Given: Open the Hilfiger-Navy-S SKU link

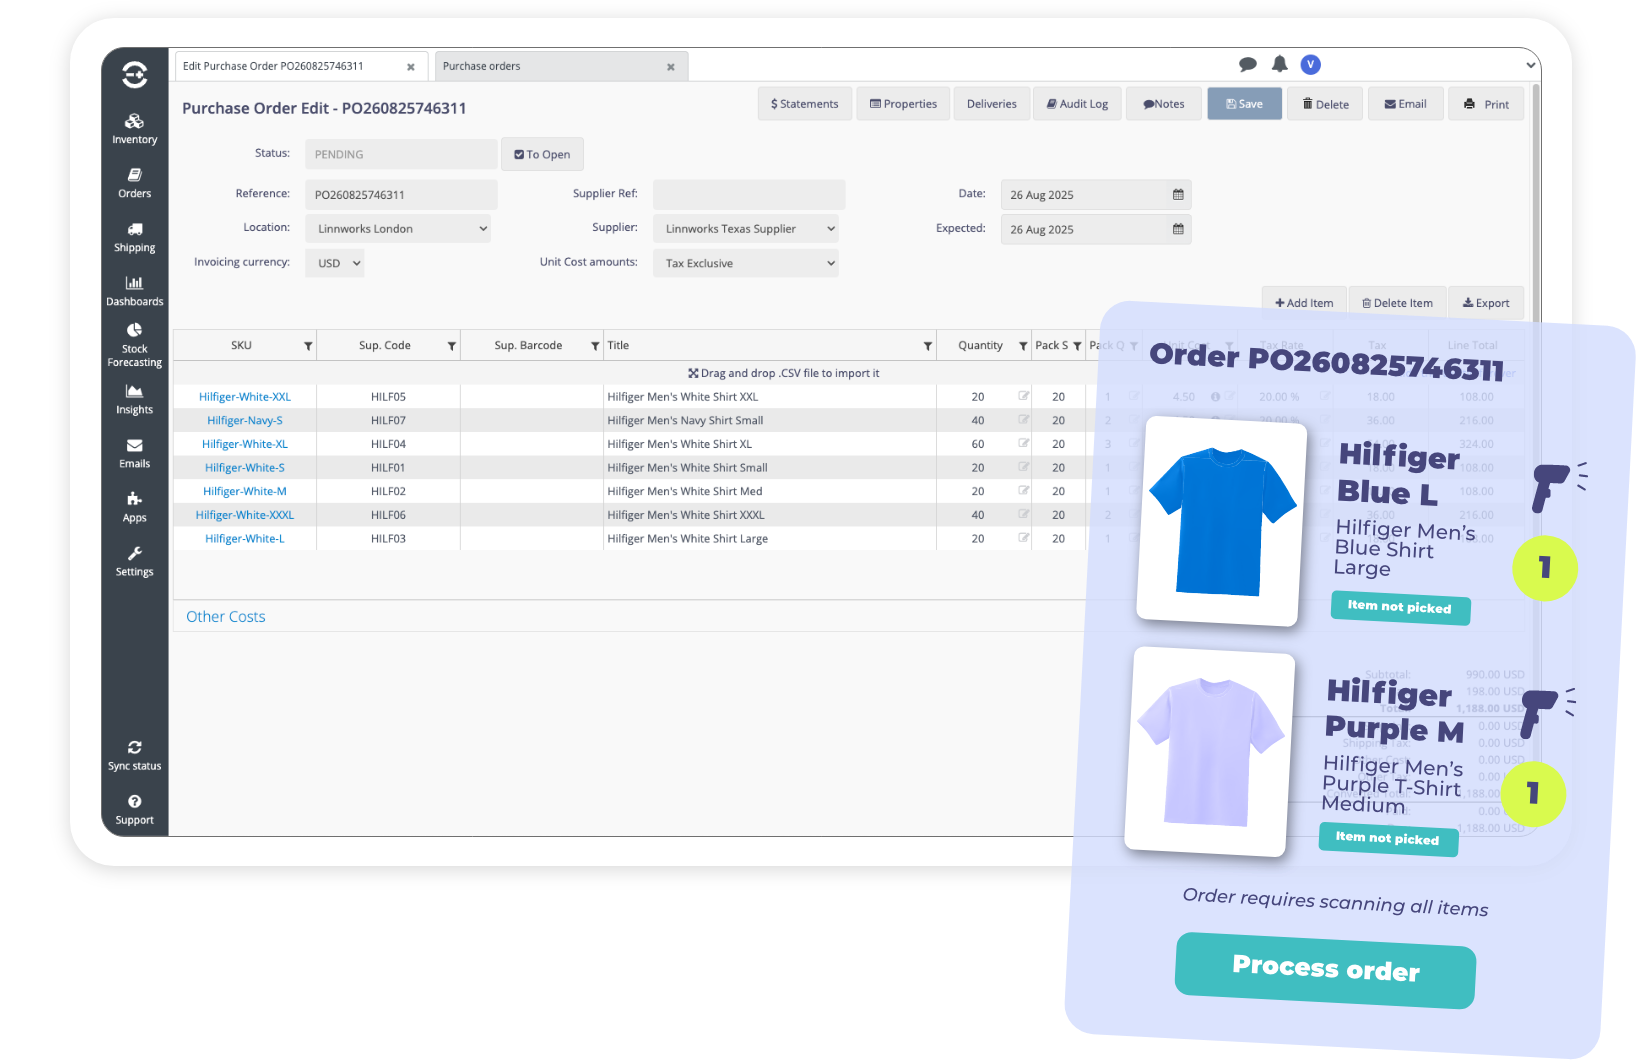Looking at the screenshot, I should (245, 421).
